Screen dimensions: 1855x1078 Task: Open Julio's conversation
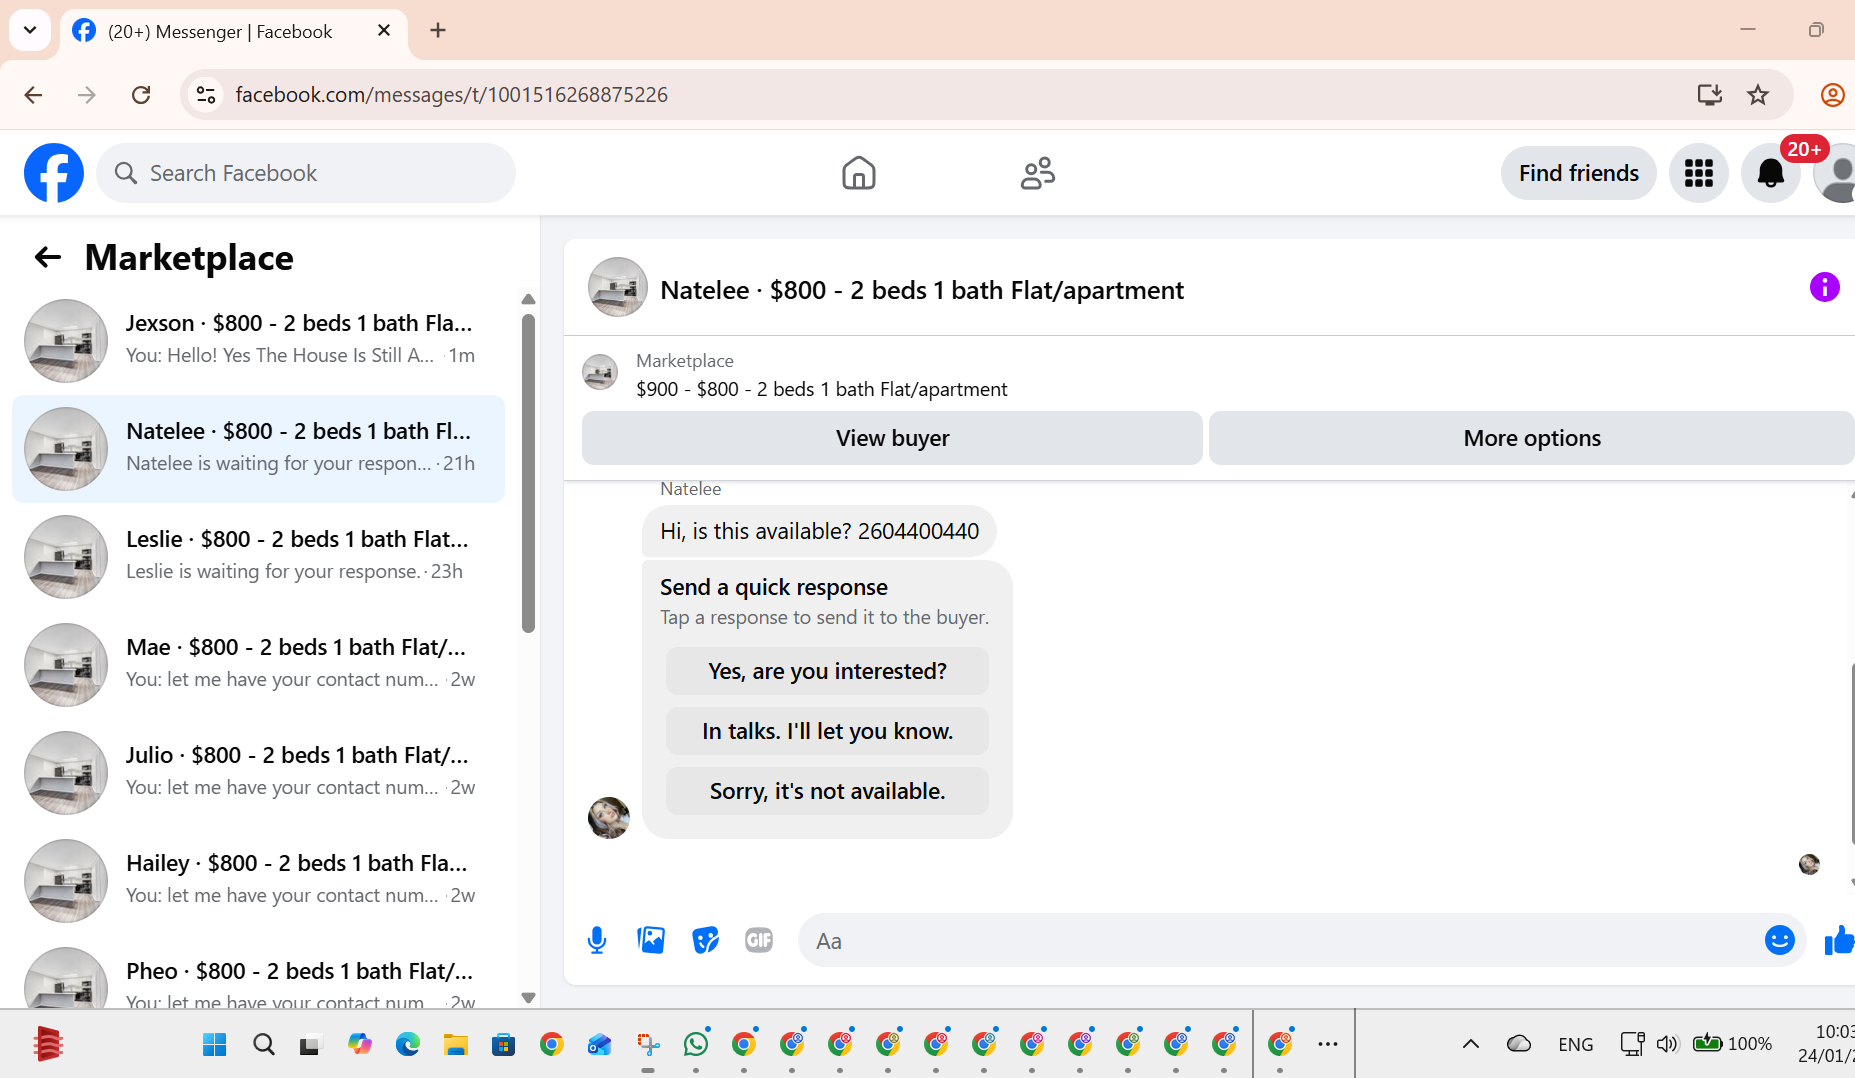point(258,772)
